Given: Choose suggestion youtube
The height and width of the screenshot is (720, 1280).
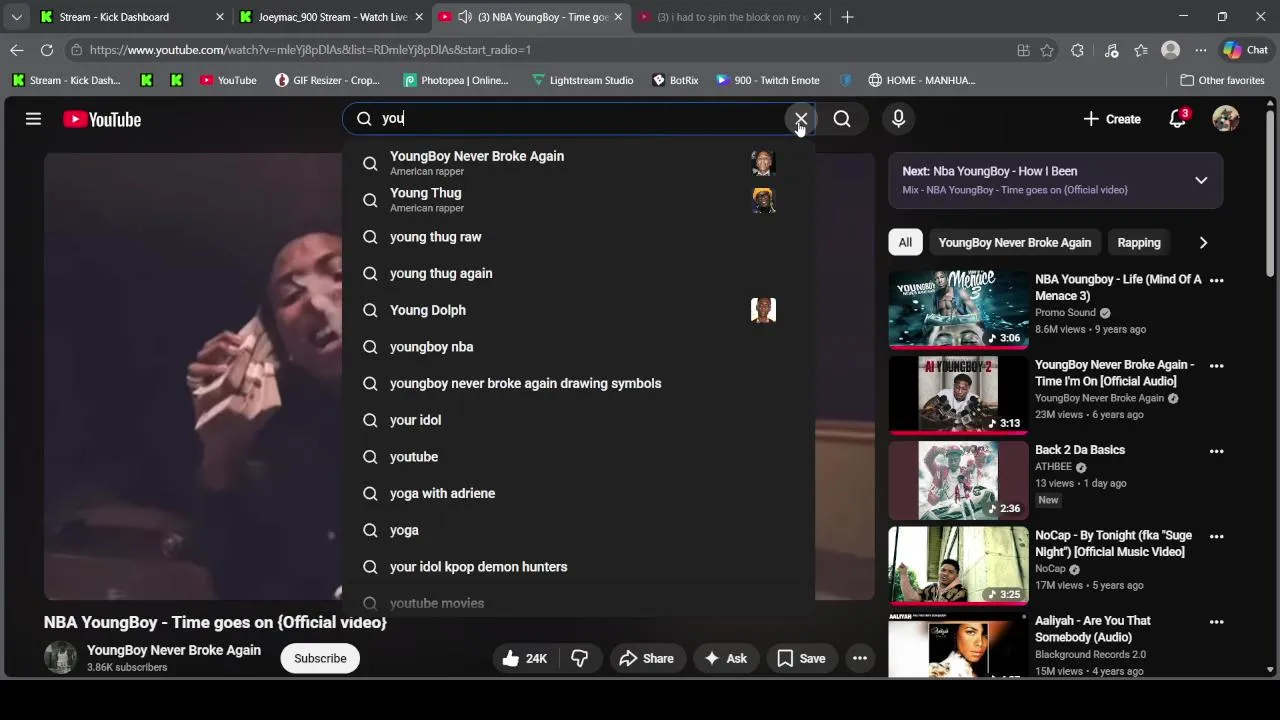Looking at the screenshot, I should (x=578, y=457).
